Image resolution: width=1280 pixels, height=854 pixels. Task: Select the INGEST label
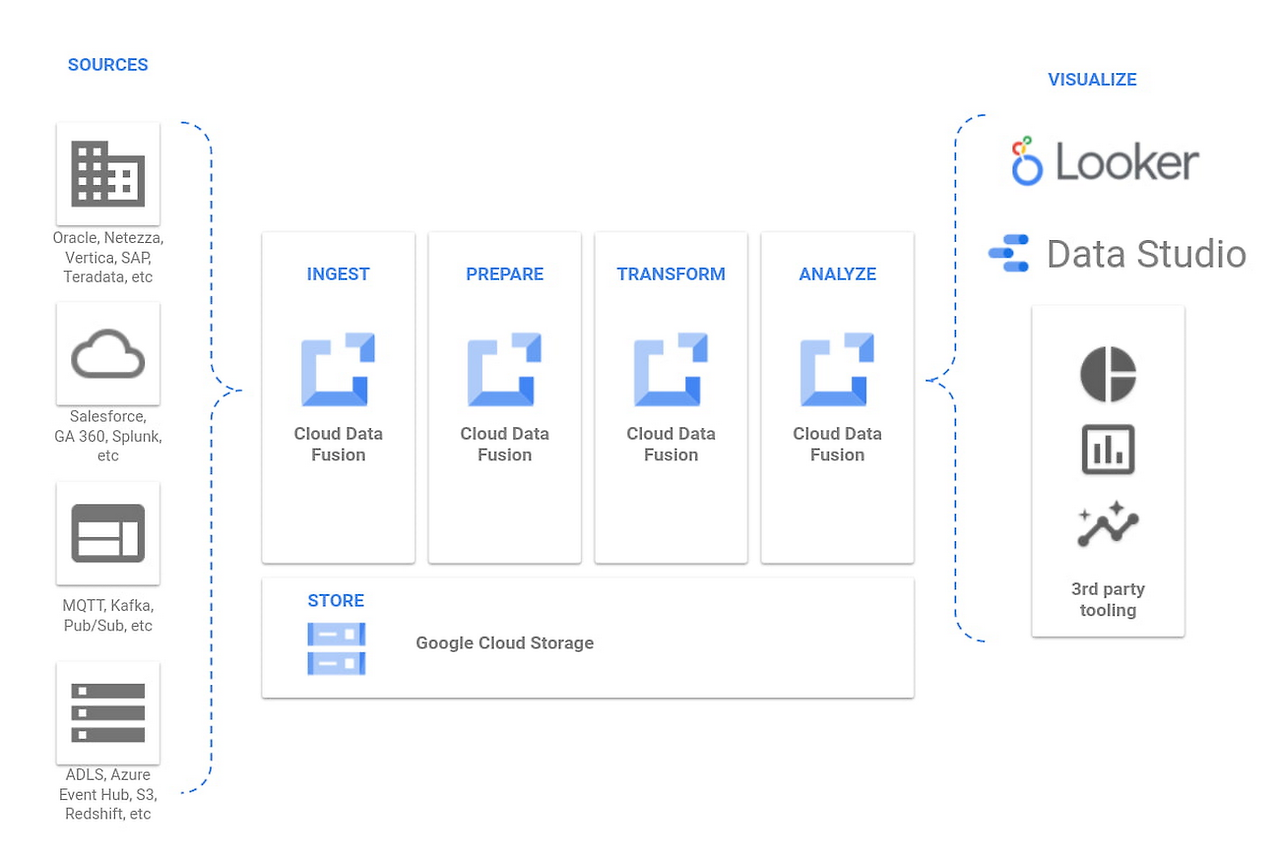point(338,274)
